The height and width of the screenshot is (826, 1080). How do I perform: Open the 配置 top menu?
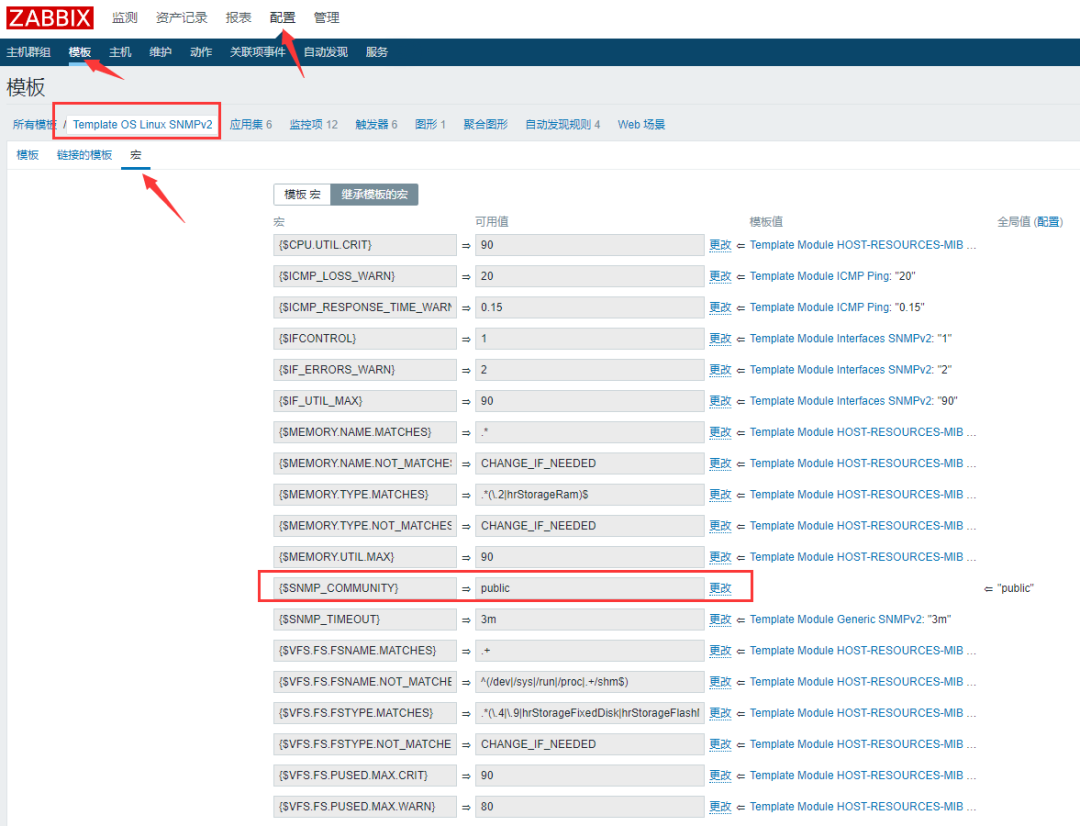point(282,18)
